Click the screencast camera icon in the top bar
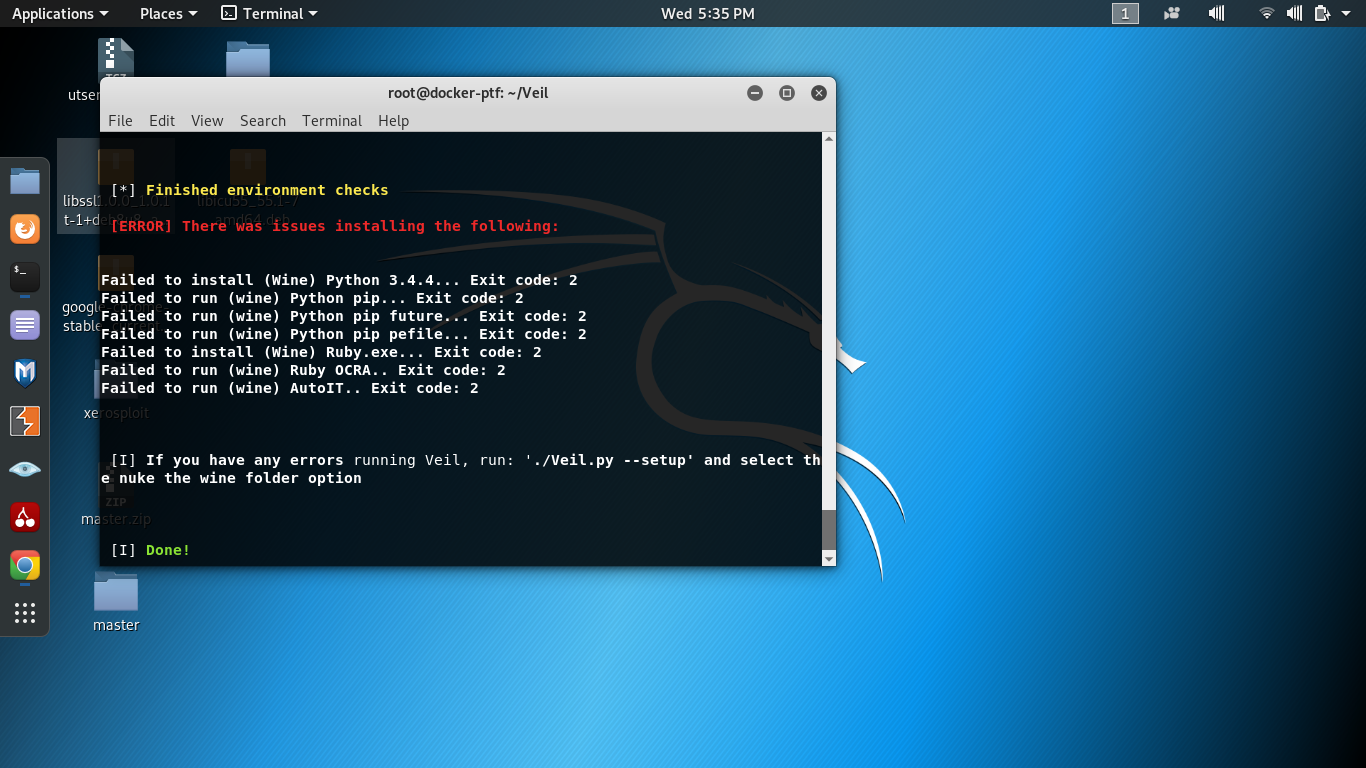 pyautogui.click(x=1171, y=13)
